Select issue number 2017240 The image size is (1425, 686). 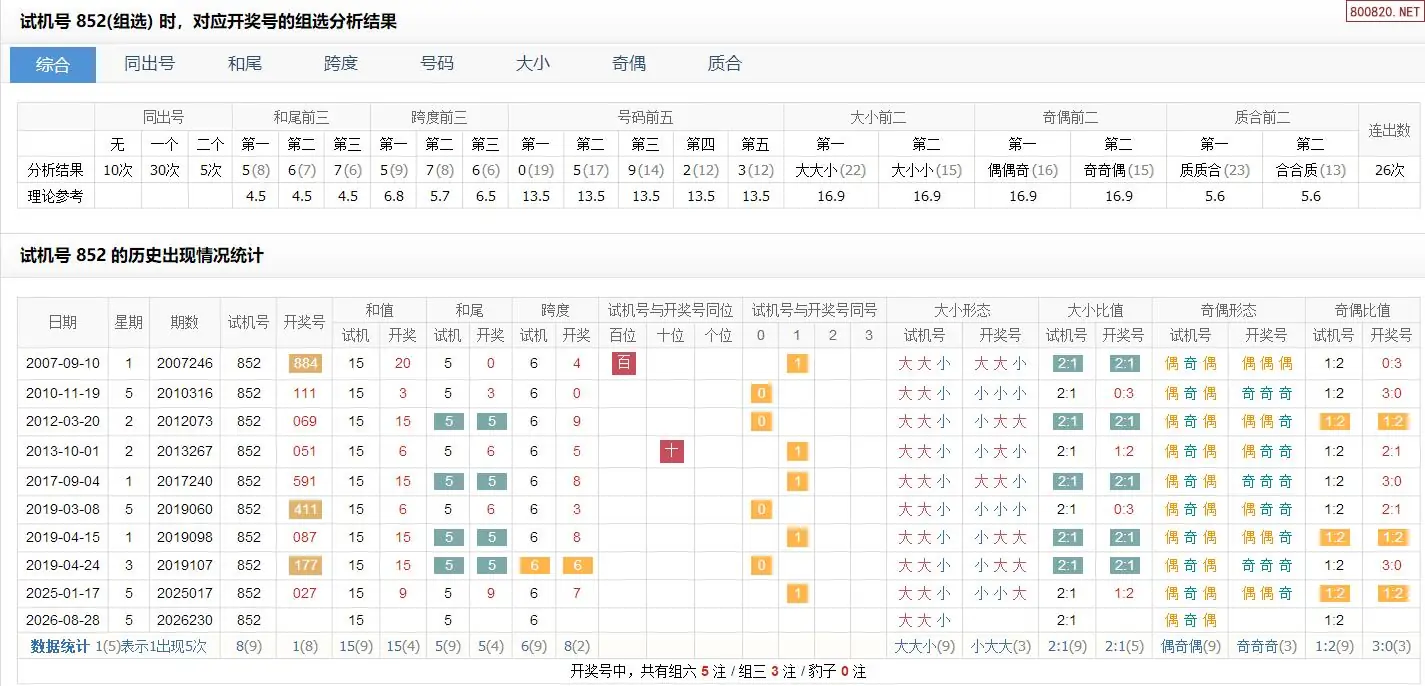pyautogui.click(x=185, y=481)
